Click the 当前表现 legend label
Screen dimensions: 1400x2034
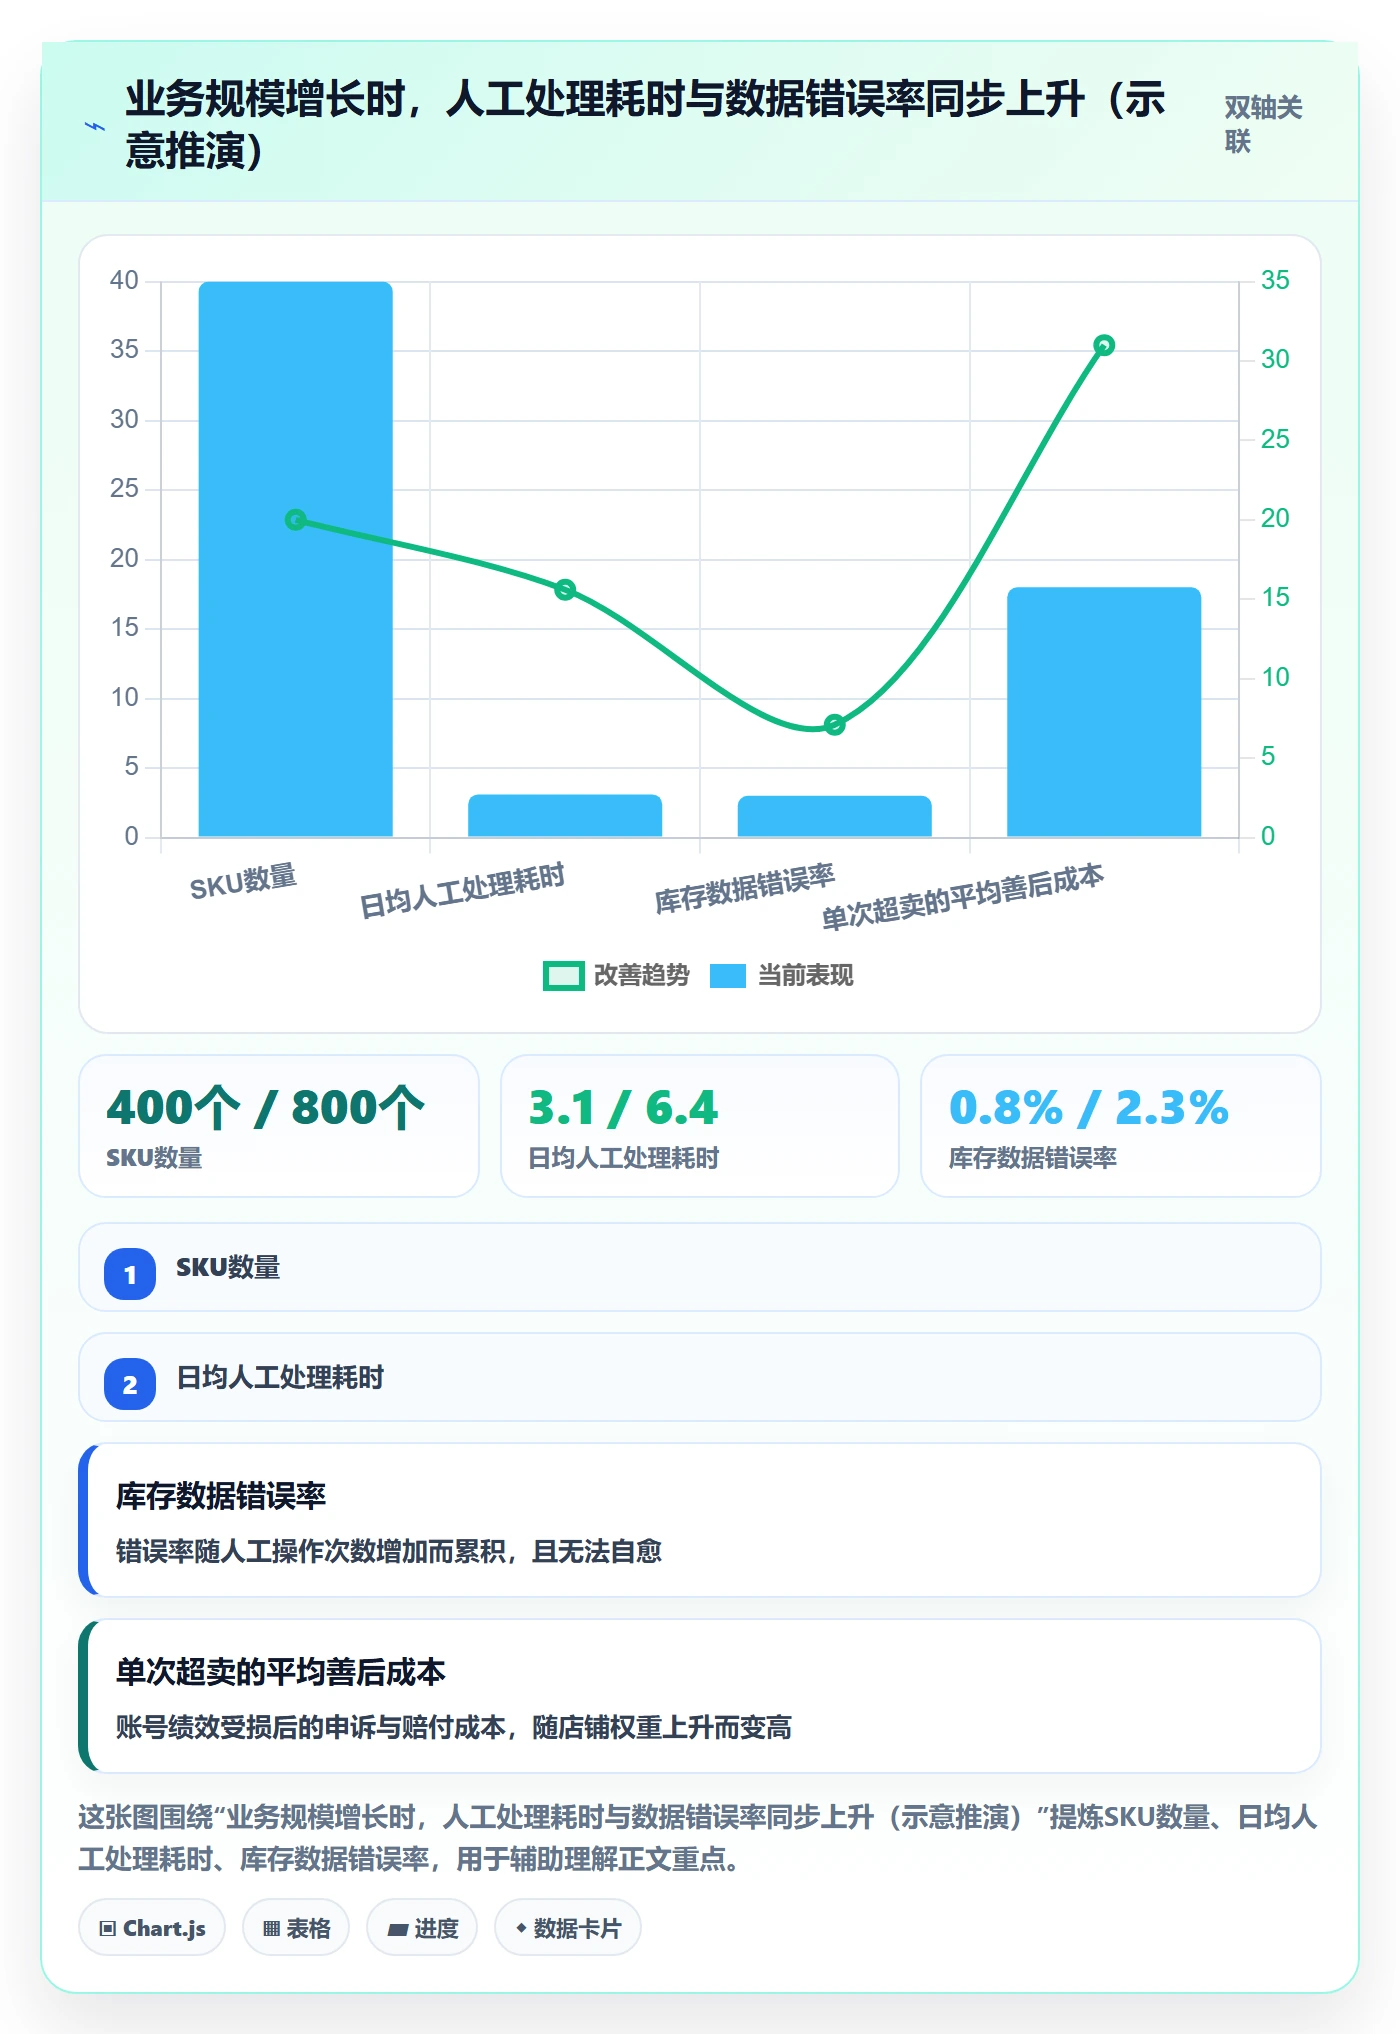805,975
